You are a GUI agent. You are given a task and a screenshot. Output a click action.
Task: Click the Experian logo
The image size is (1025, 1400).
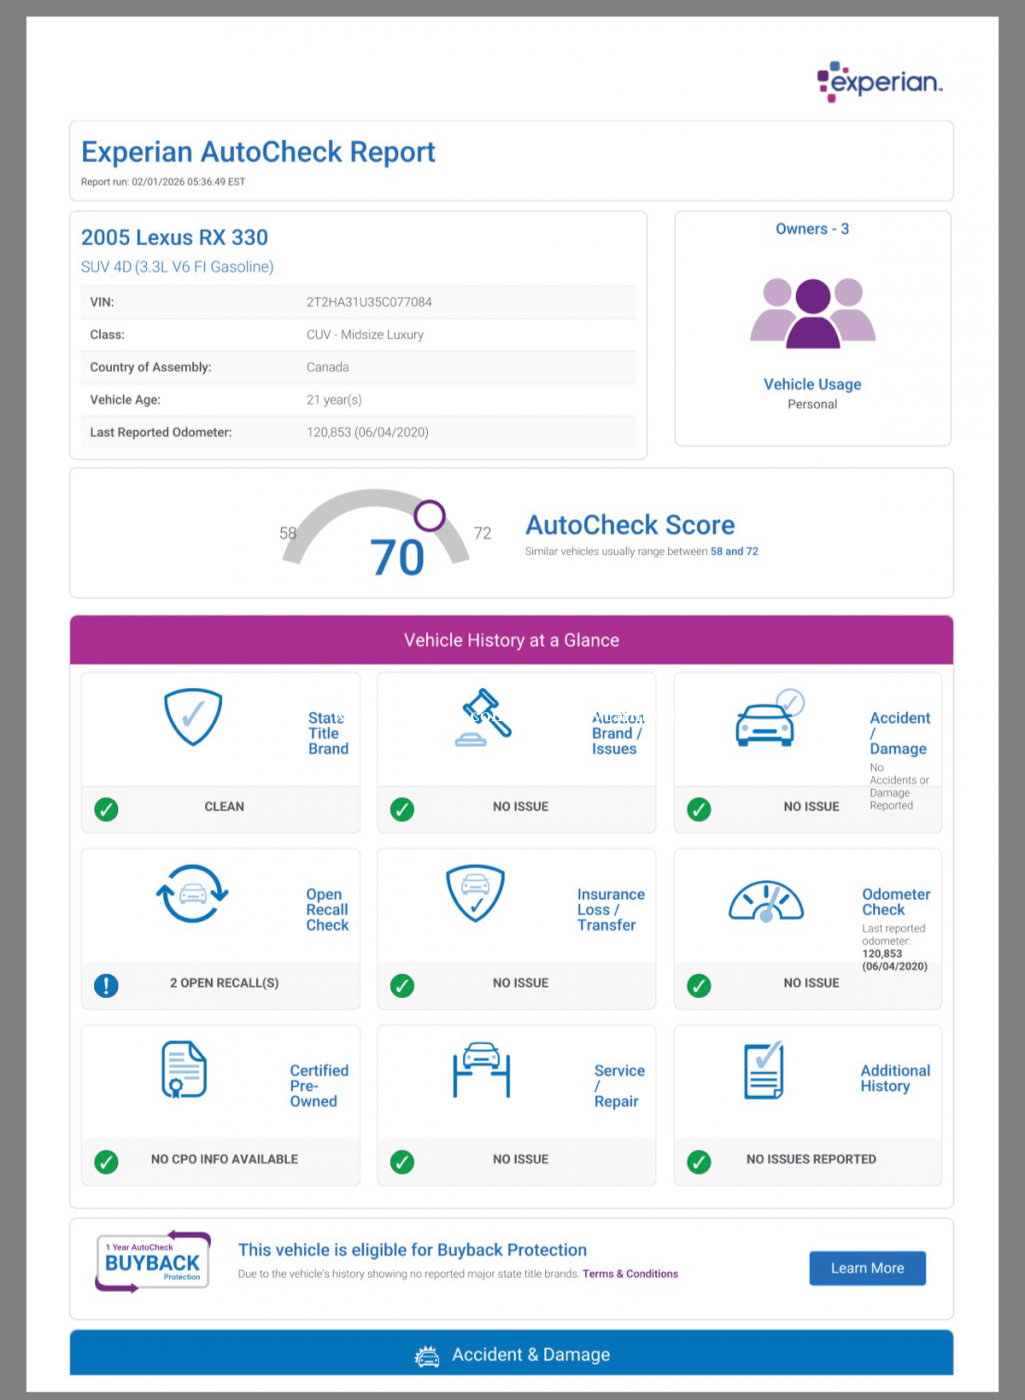click(x=879, y=81)
